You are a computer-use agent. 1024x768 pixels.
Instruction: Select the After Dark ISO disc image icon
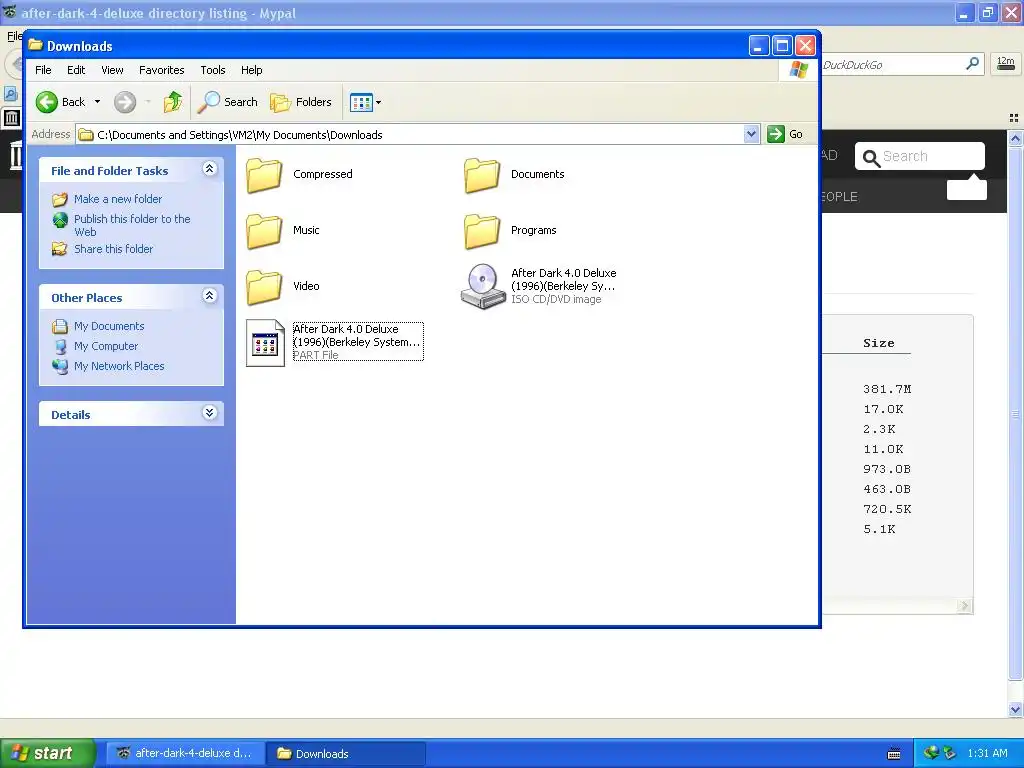483,286
